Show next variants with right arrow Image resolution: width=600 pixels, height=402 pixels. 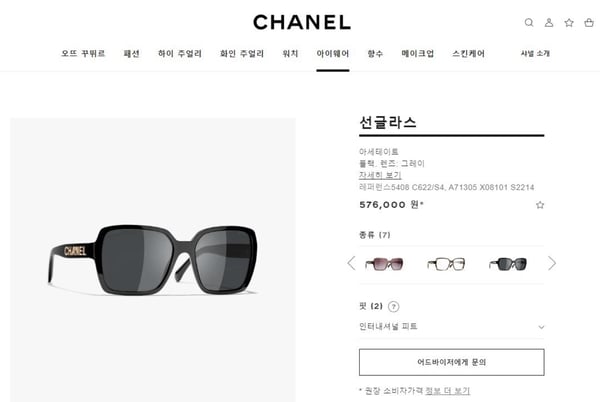(552, 263)
